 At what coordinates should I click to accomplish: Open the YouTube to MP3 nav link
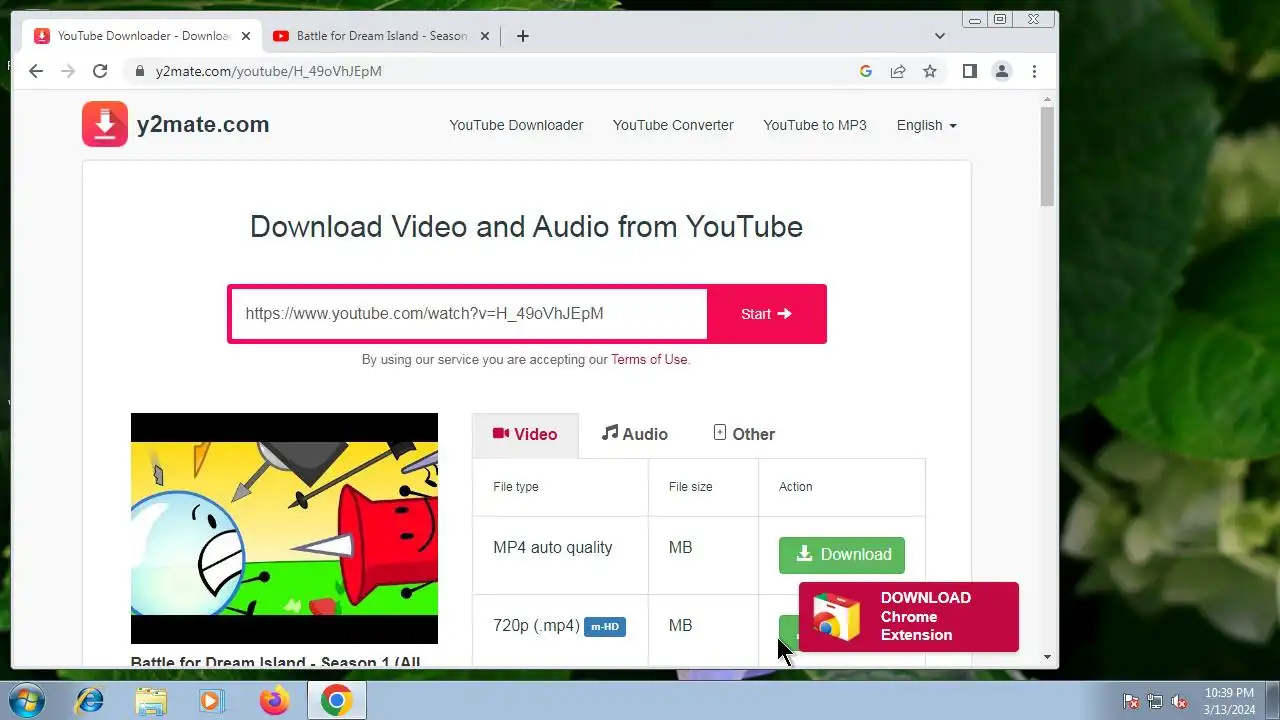(815, 125)
